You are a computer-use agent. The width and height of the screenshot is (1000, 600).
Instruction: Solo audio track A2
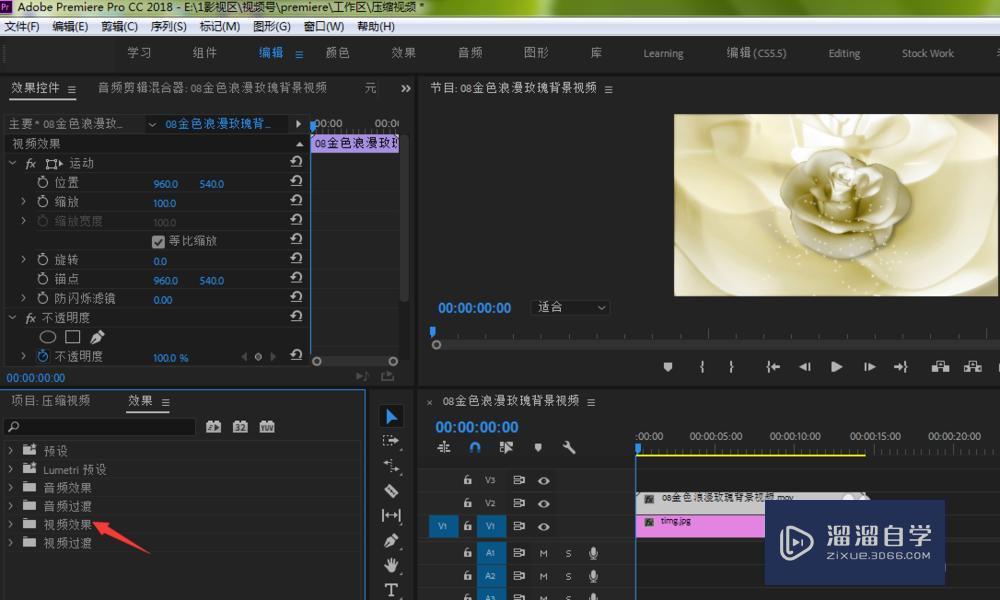click(568, 576)
